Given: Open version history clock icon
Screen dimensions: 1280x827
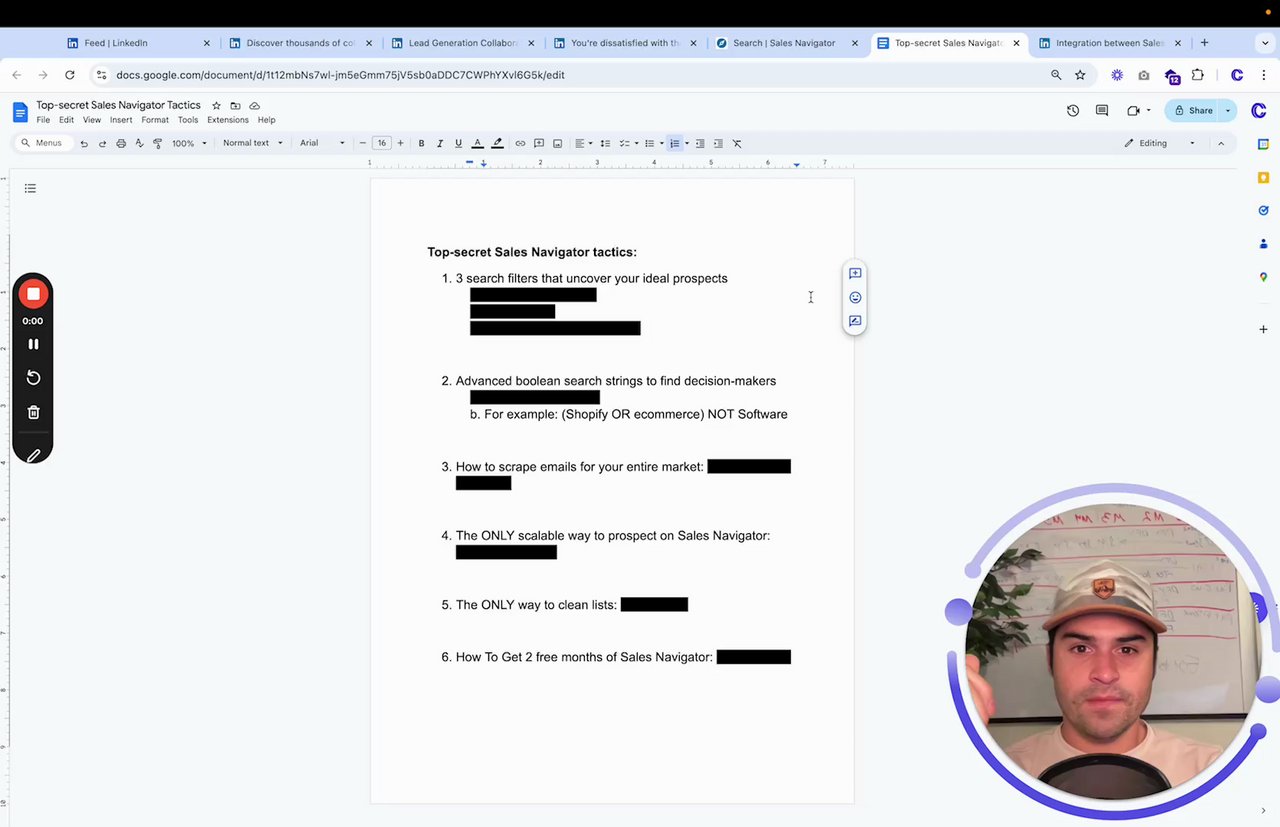Looking at the screenshot, I should tap(1073, 111).
